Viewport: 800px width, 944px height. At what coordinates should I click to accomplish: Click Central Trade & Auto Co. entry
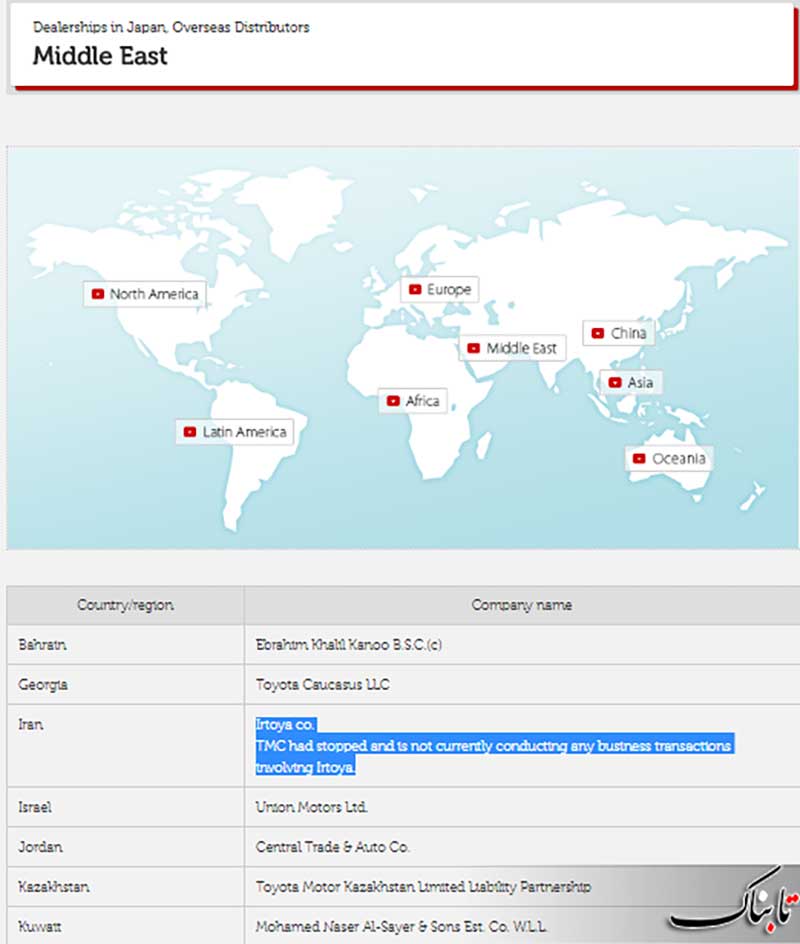(x=332, y=846)
